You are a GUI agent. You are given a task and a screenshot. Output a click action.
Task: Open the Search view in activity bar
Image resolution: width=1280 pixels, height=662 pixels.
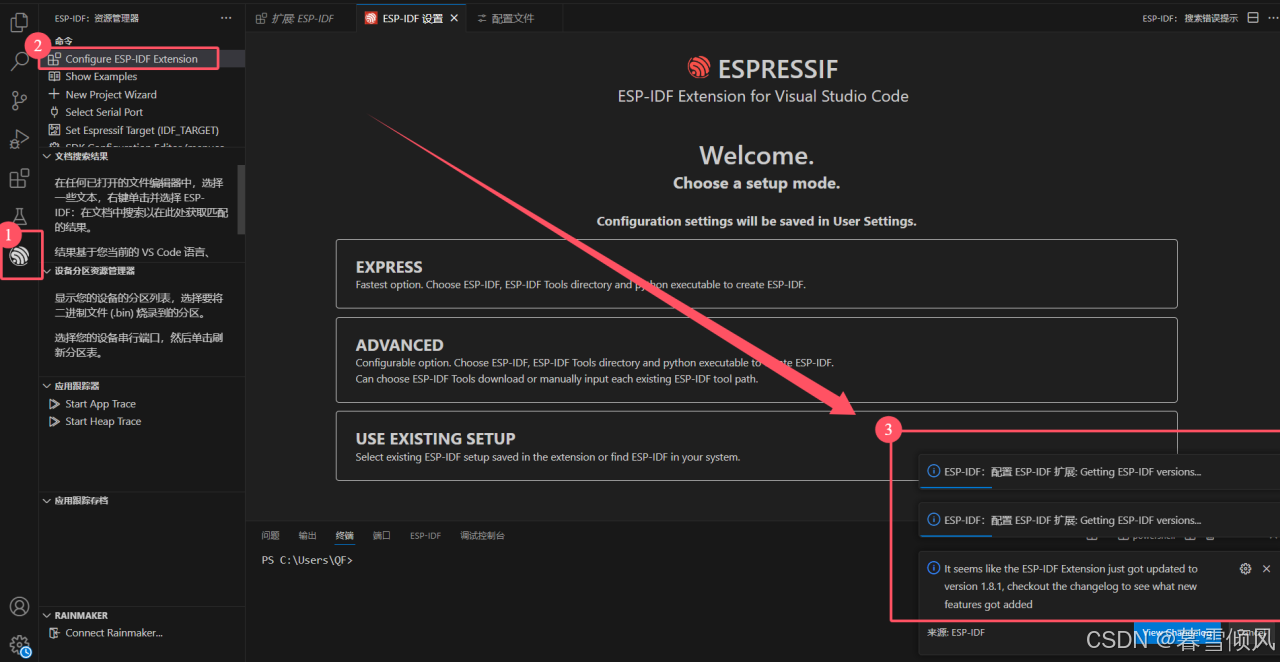coord(19,61)
